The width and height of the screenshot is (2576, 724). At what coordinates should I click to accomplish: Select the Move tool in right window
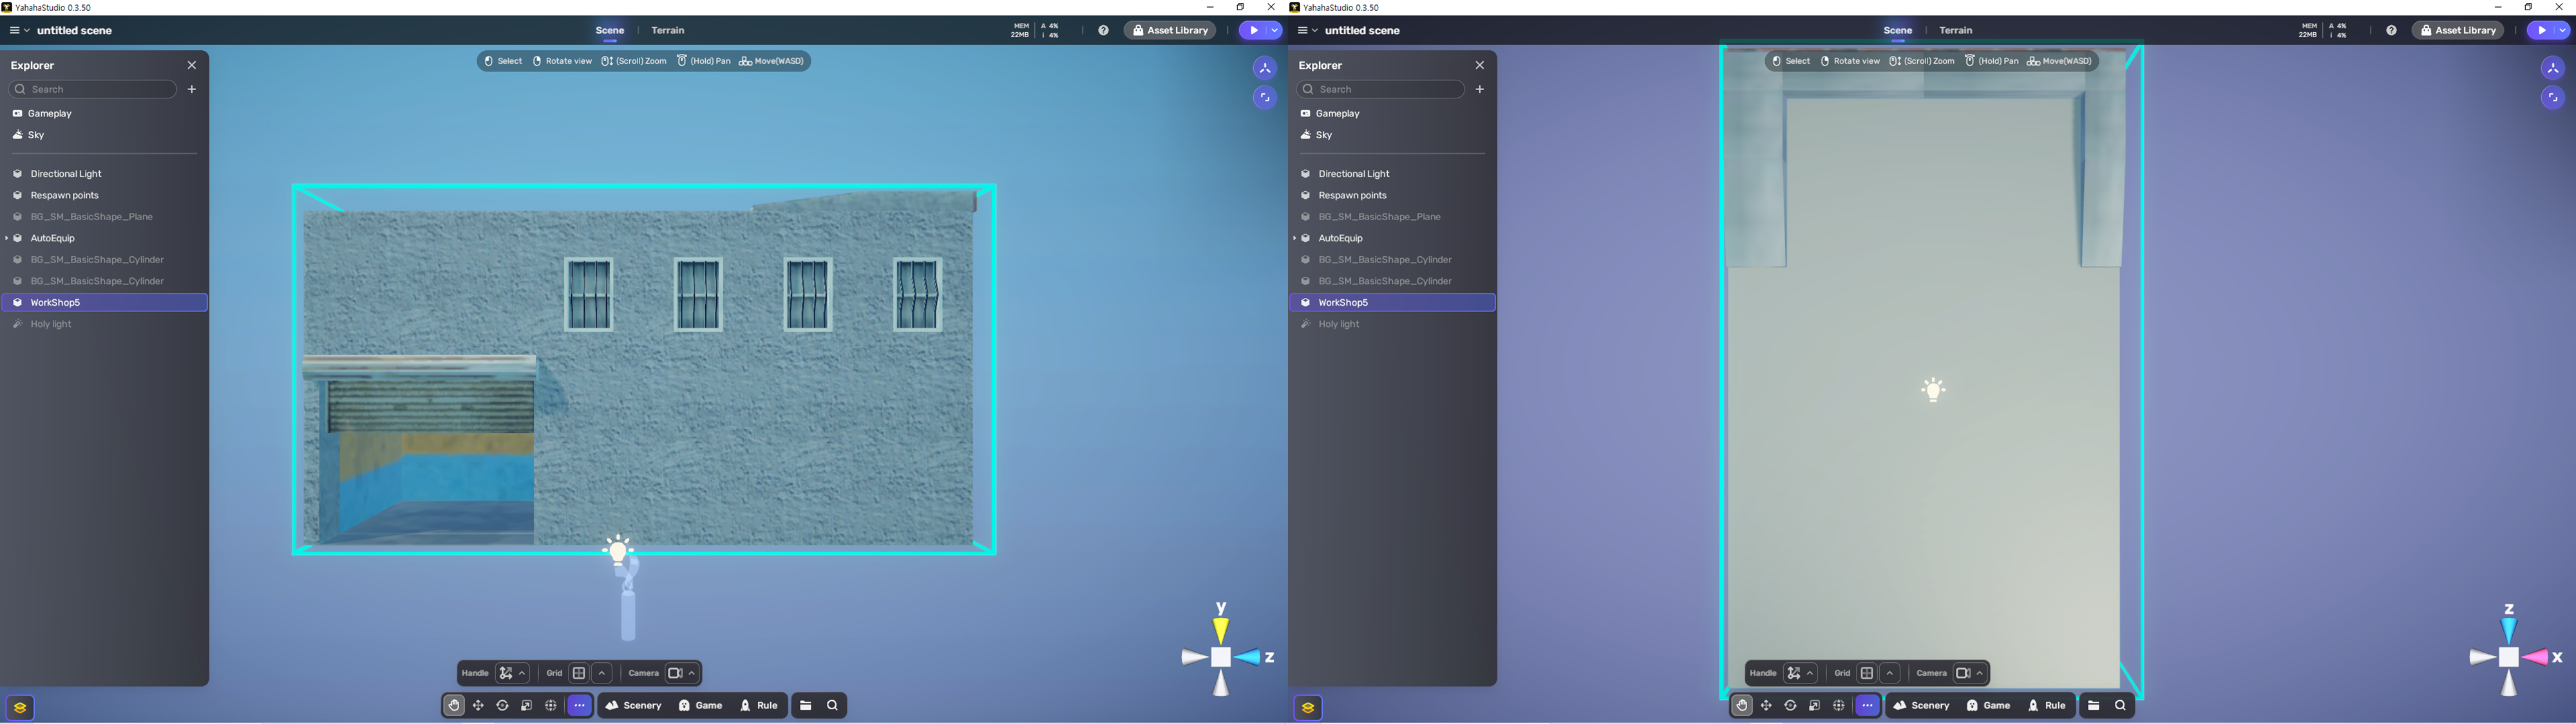(1766, 706)
